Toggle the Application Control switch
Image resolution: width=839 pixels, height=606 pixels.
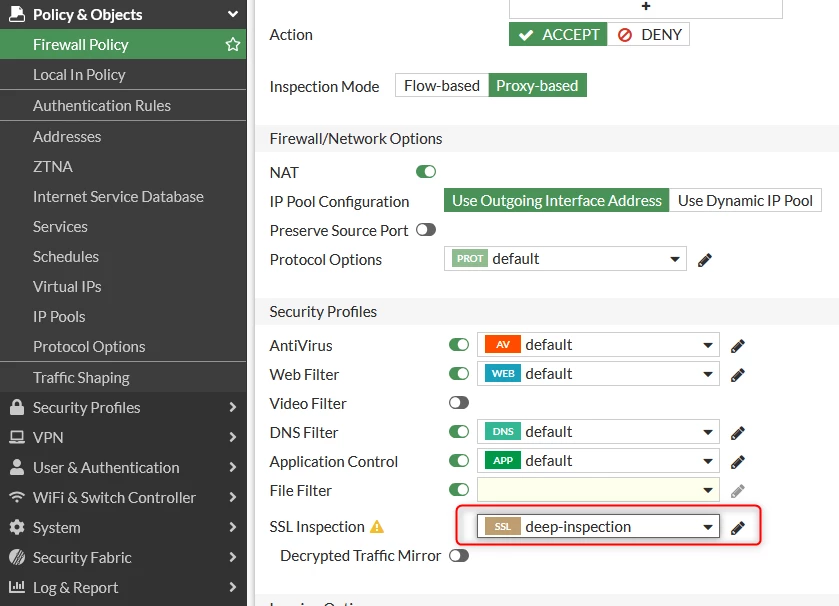[x=459, y=460]
